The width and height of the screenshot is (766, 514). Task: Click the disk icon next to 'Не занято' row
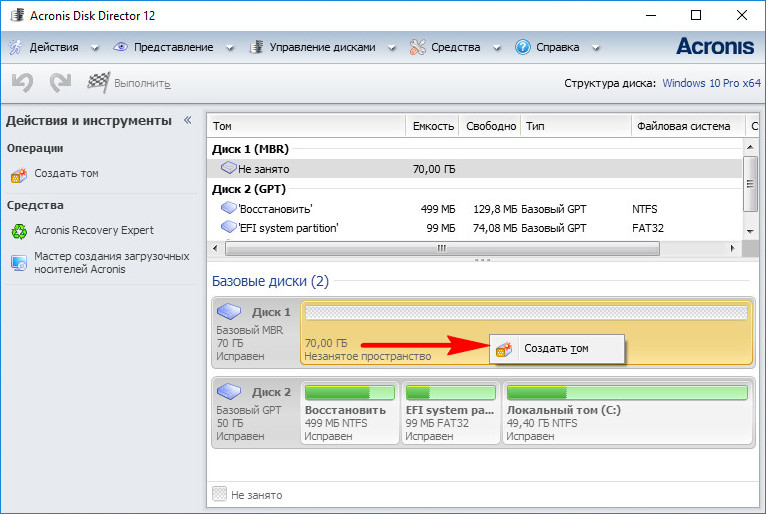228,168
